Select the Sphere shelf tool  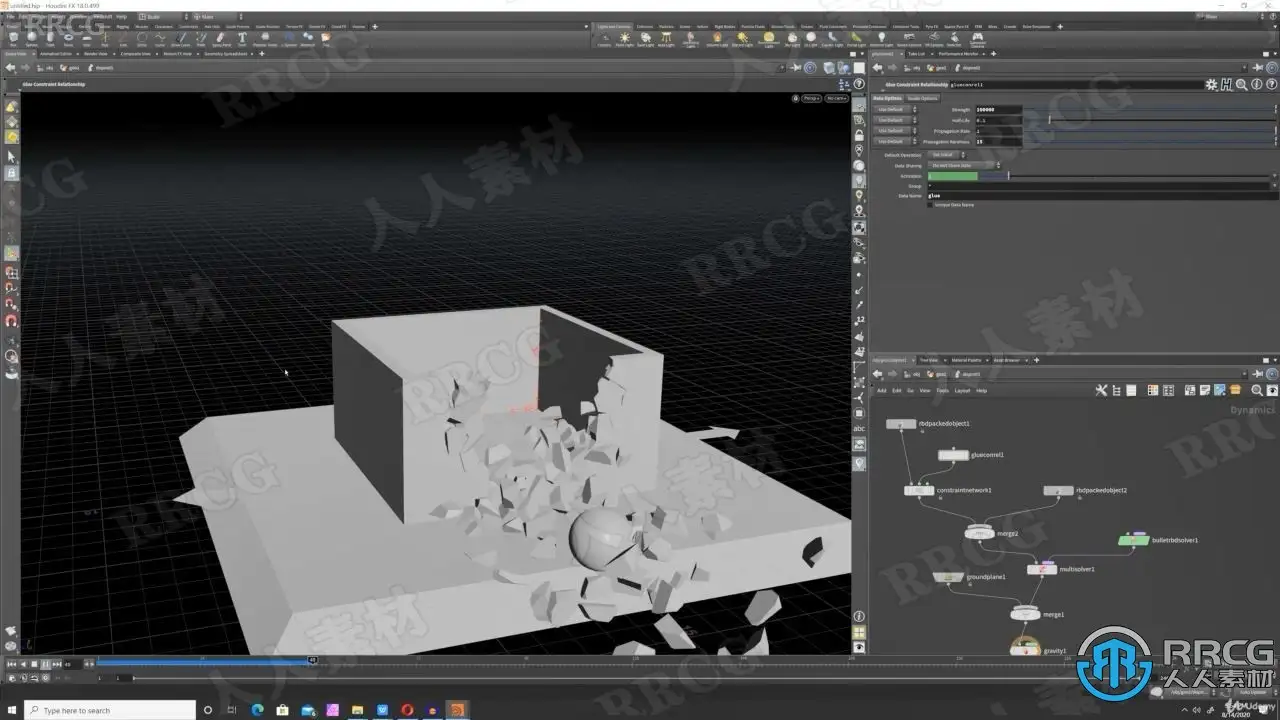[33, 39]
